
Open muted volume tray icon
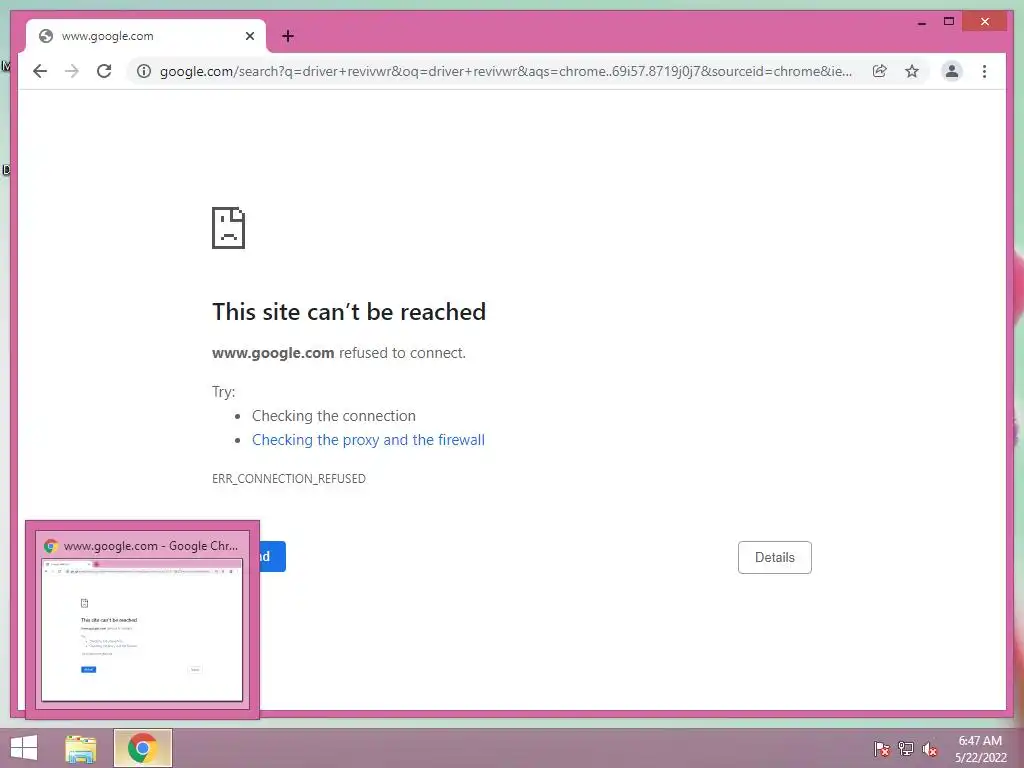click(929, 748)
